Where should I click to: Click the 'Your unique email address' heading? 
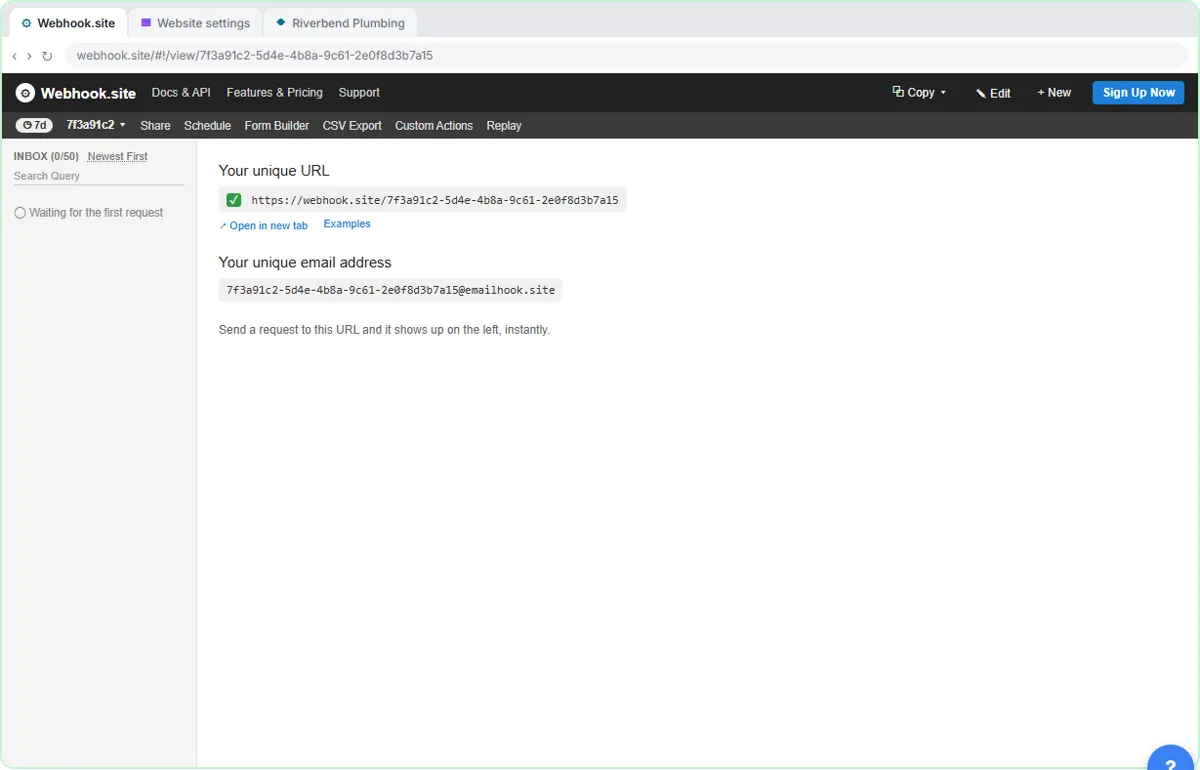point(305,263)
